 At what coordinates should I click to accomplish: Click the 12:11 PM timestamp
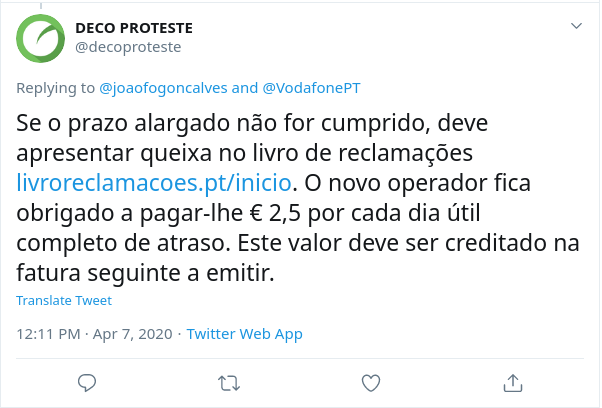tap(48, 334)
